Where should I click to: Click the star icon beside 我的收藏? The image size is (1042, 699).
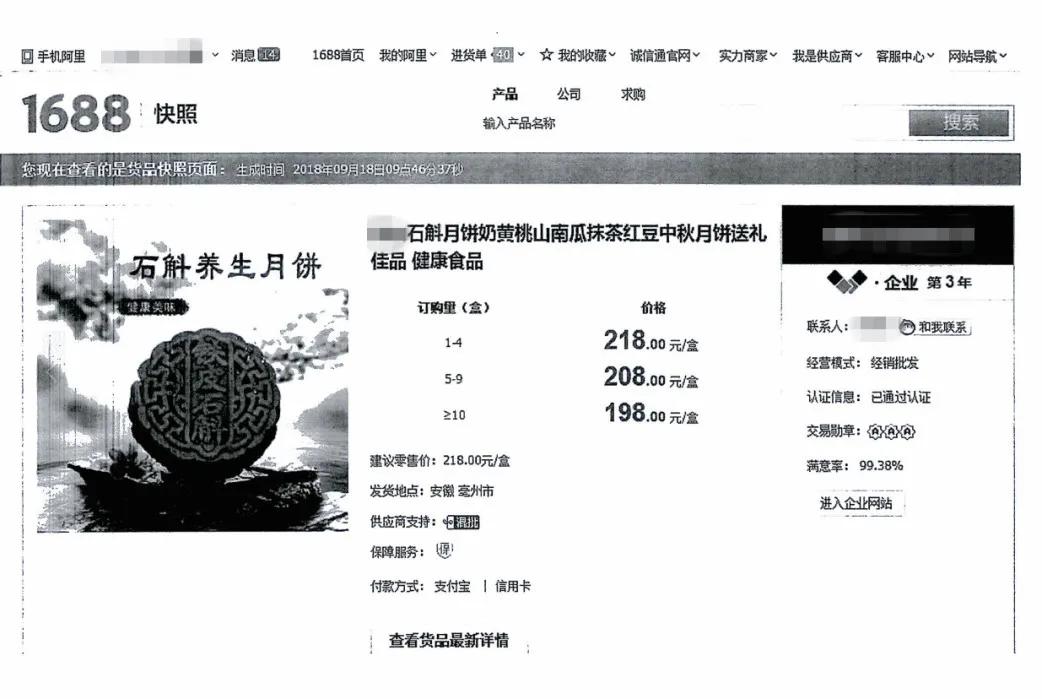544,54
